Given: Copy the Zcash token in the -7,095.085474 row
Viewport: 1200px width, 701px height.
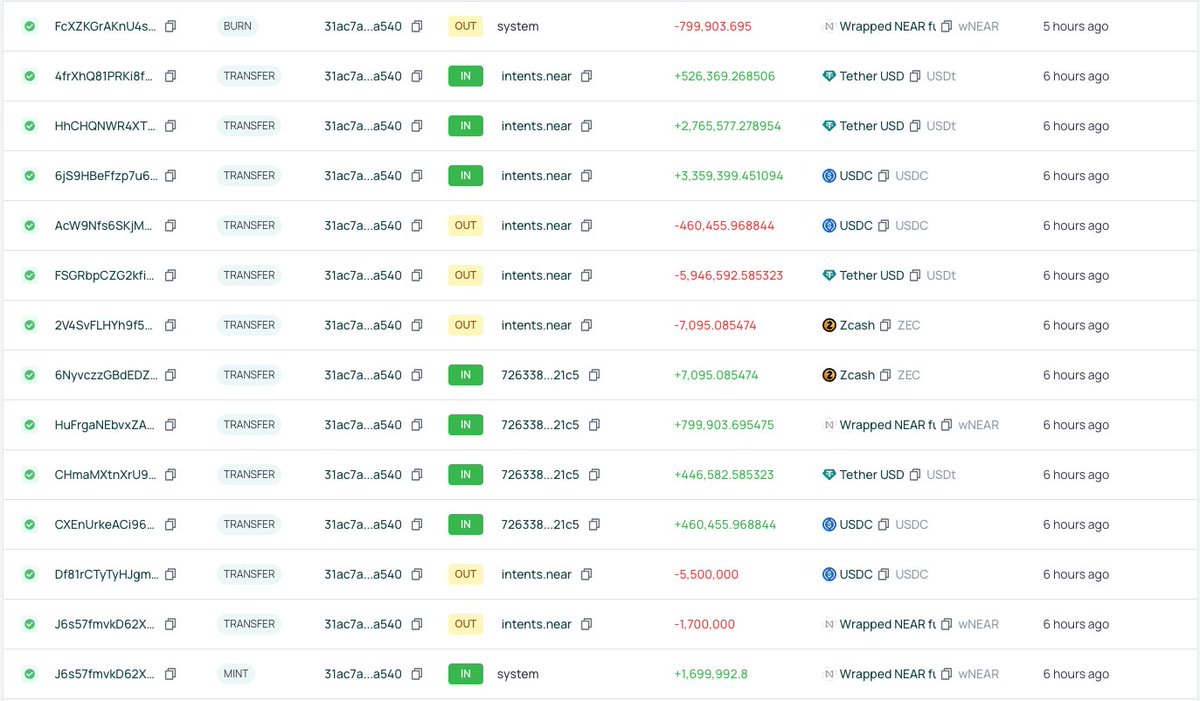Looking at the screenshot, I should point(886,325).
